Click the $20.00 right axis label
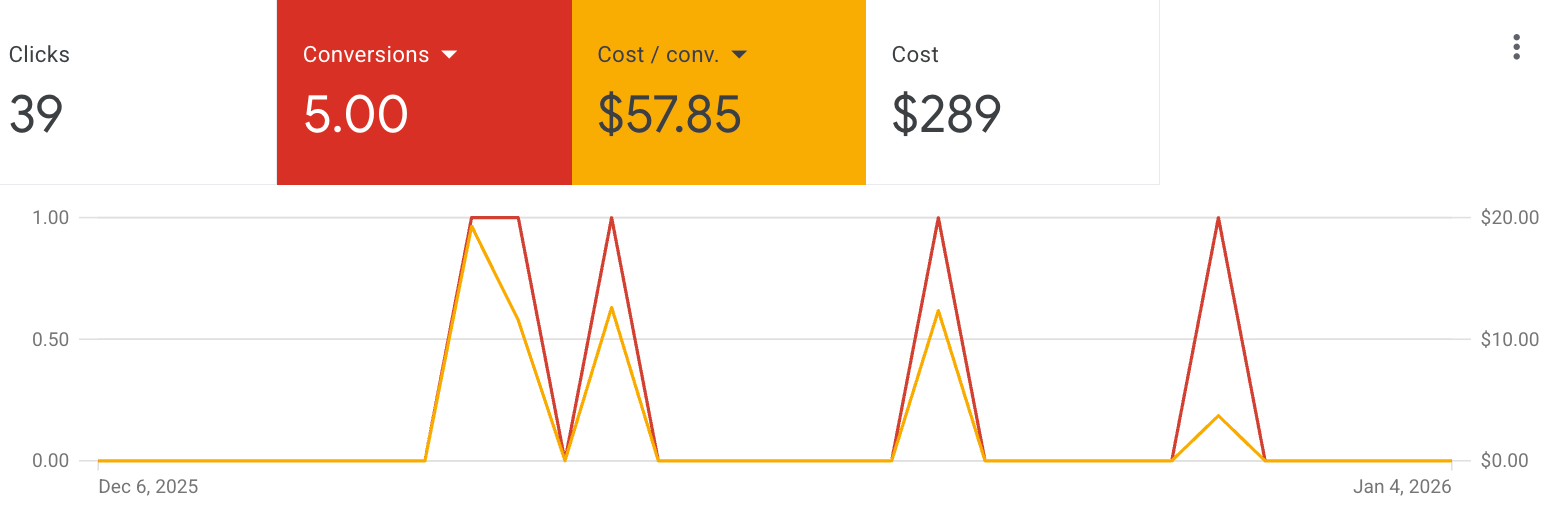This screenshot has height=522, width=1558. (1509, 217)
